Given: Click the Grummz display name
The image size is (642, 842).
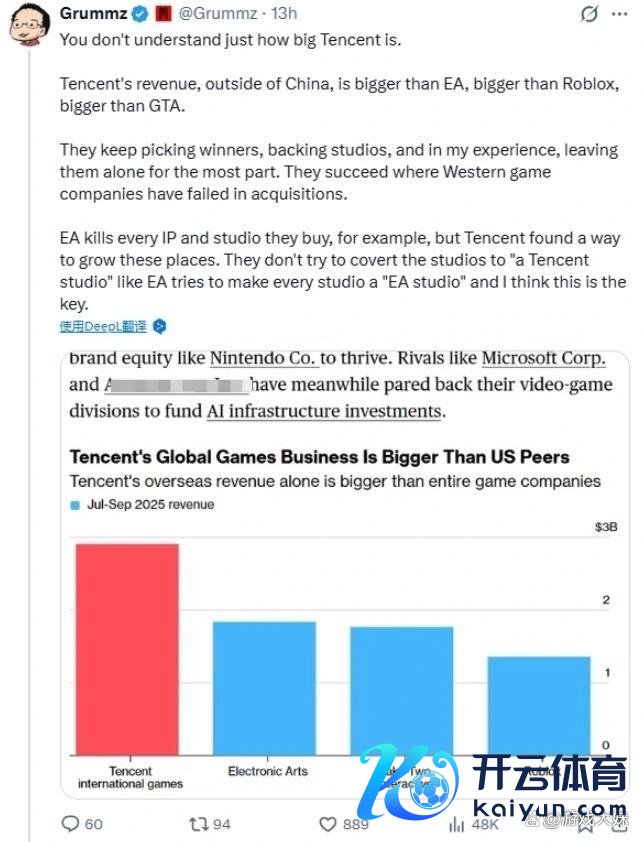Looking at the screenshot, I should point(90,14).
